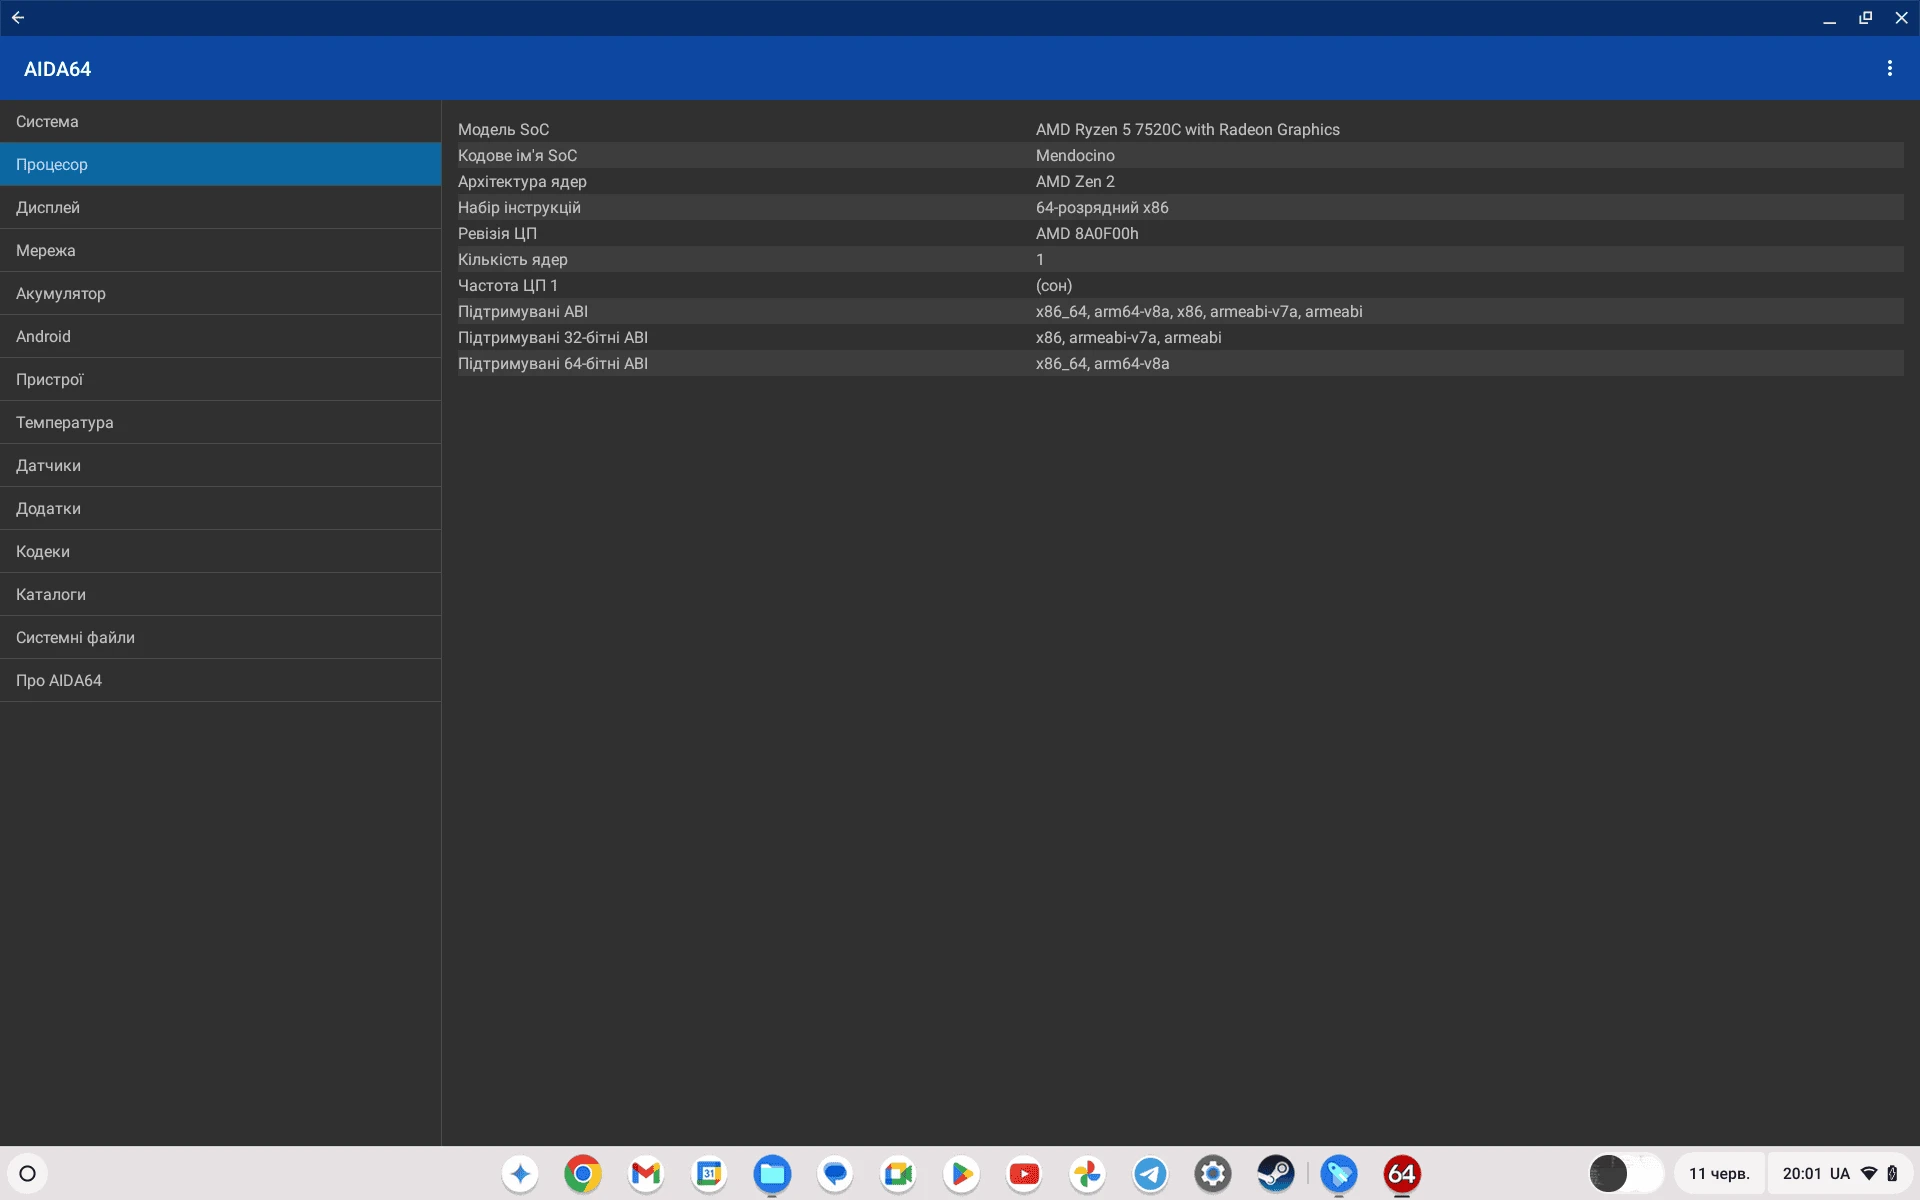Viewport: 1920px width, 1200px height.
Task: Open the Додатки section
Action: (x=220, y=508)
